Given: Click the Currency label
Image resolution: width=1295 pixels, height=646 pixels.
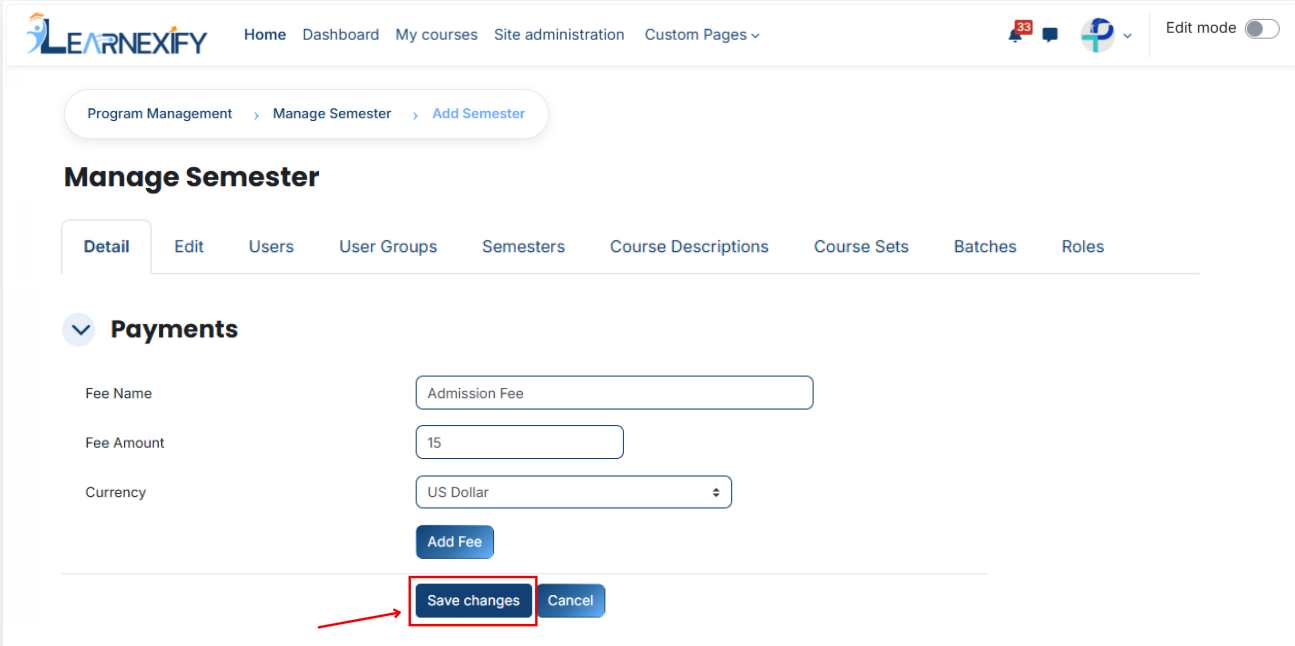Looking at the screenshot, I should pyautogui.click(x=116, y=493).
